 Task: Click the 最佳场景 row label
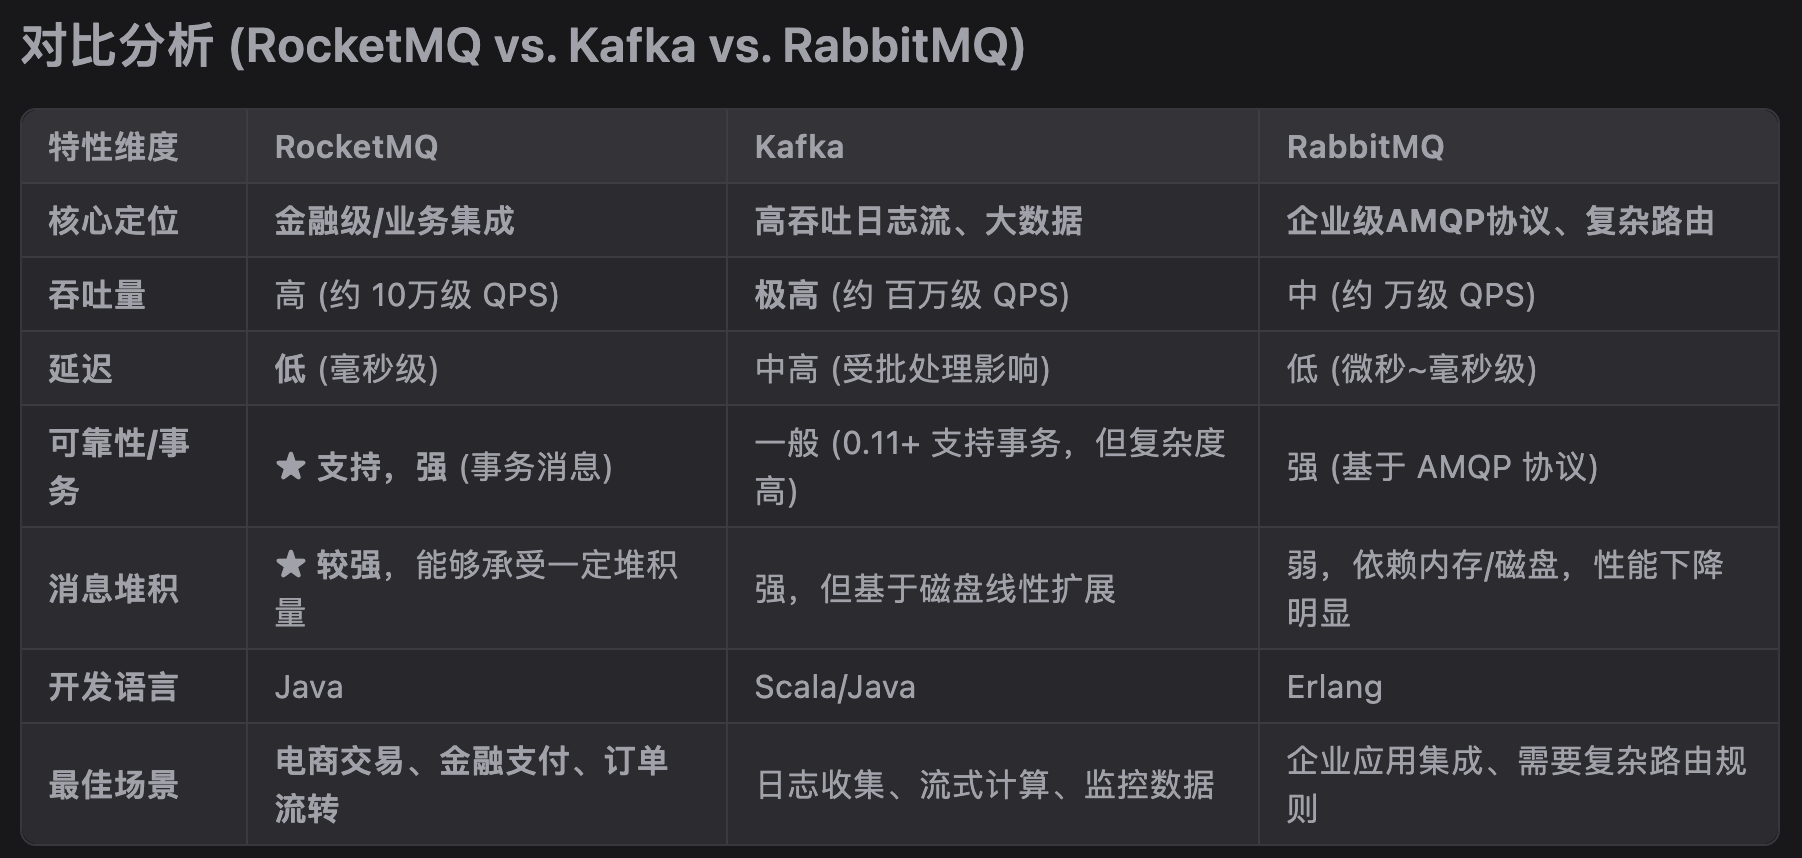113,785
